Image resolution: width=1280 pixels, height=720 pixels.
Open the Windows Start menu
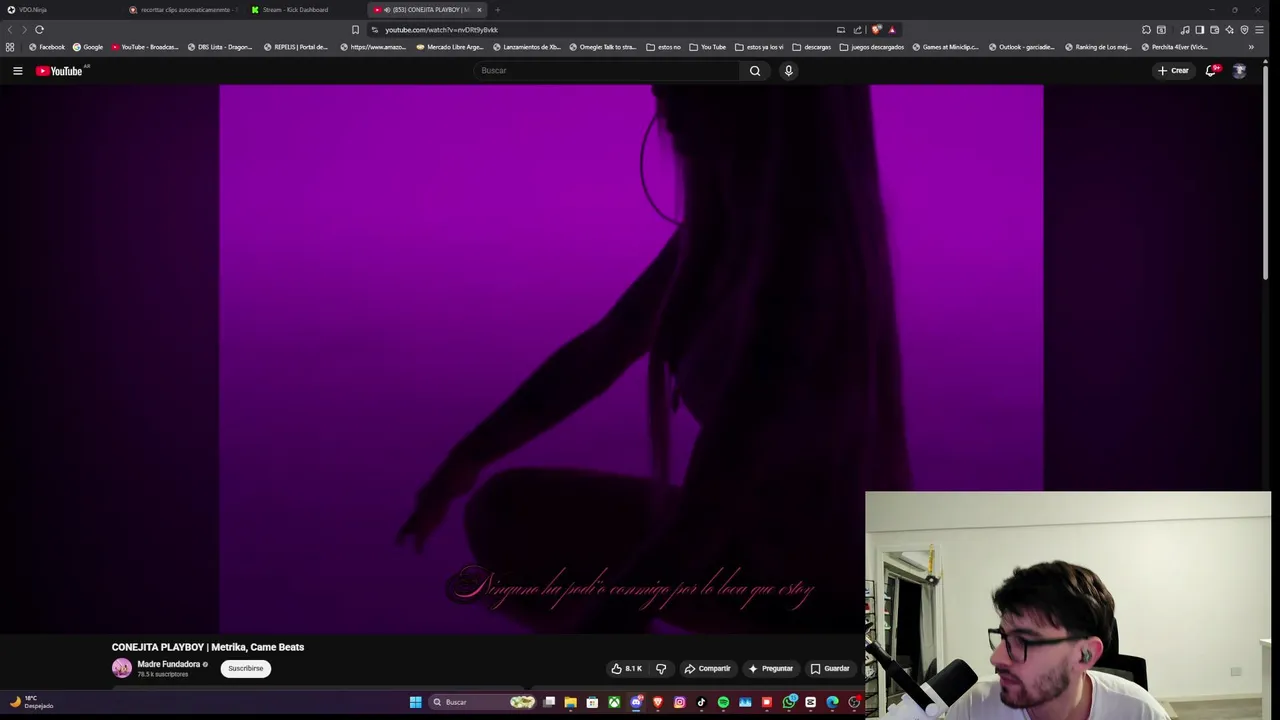point(415,702)
